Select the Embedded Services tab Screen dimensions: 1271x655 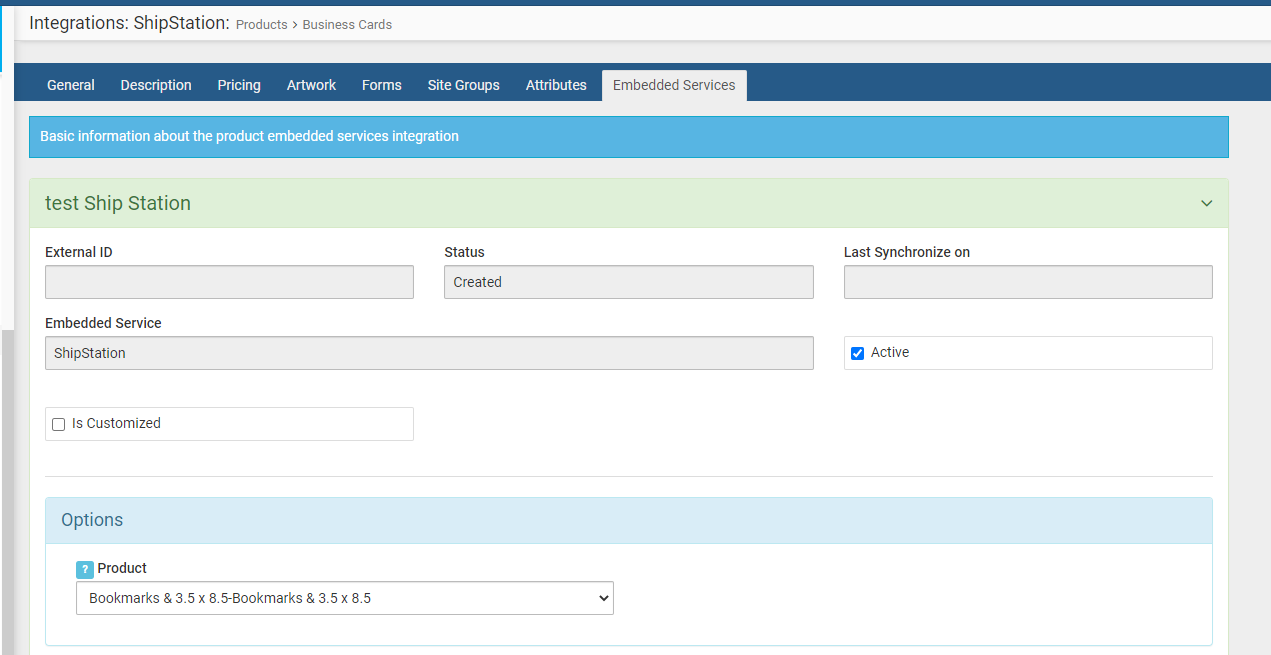point(674,85)
